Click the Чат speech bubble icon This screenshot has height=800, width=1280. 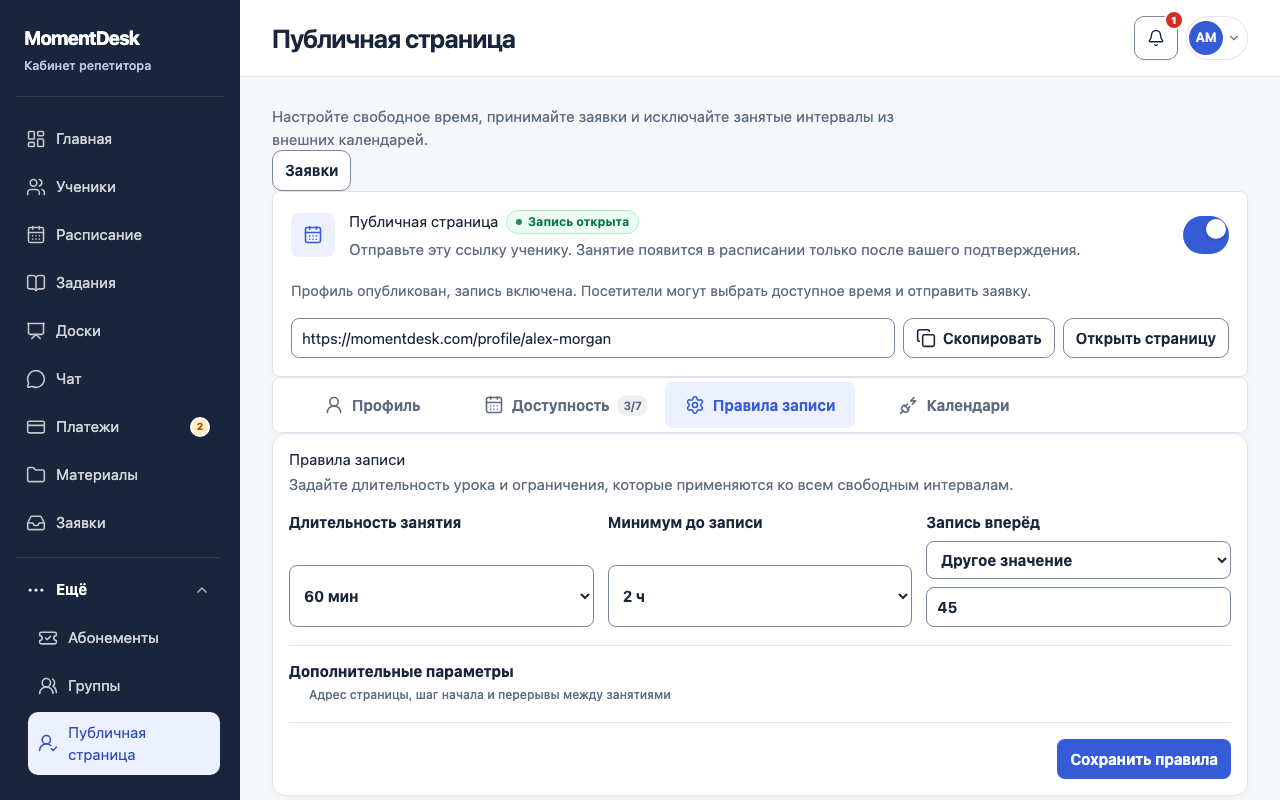tap(36, 379)
